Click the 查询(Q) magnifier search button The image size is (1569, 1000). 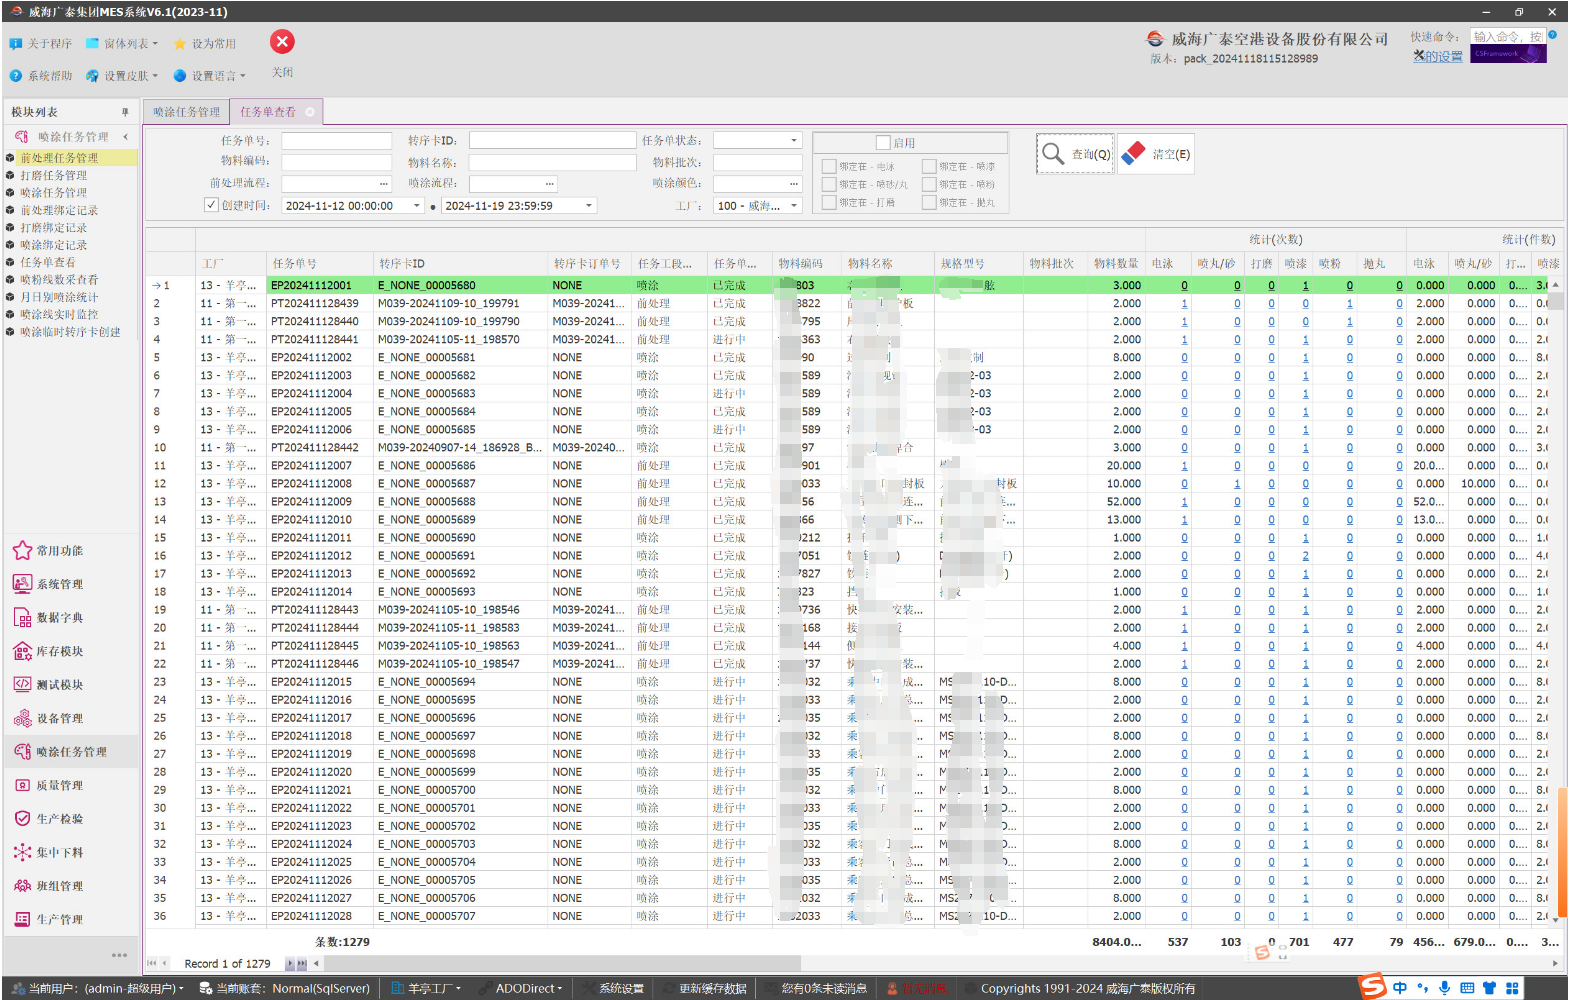(1075, 154)
